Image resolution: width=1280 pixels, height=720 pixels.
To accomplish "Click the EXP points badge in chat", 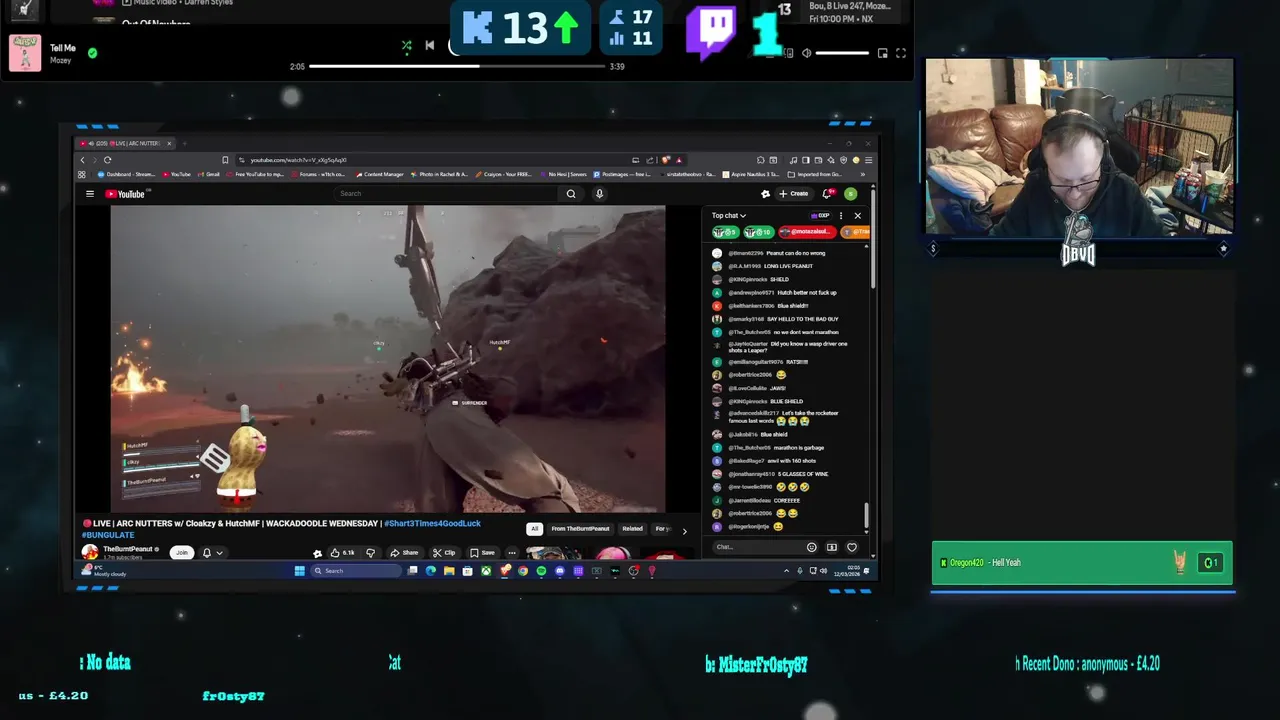I will [820, 216].
